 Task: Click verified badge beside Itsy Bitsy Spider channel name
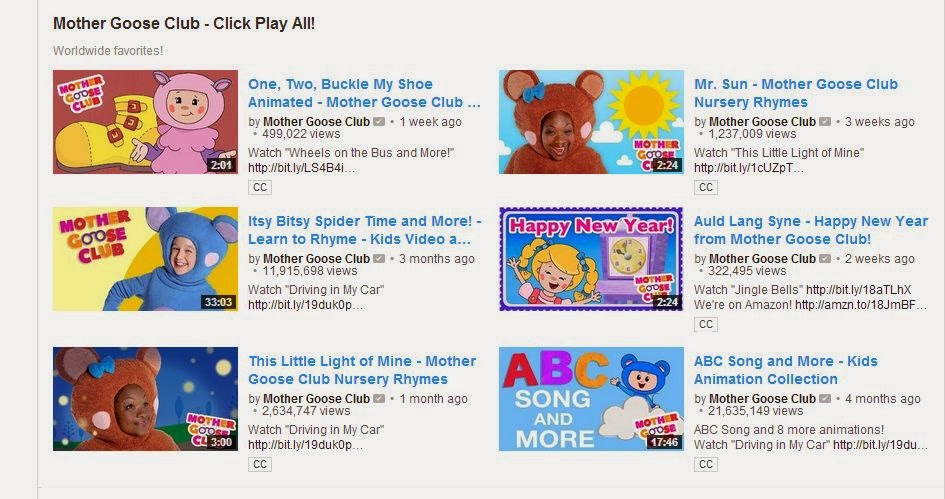(379, 259)
